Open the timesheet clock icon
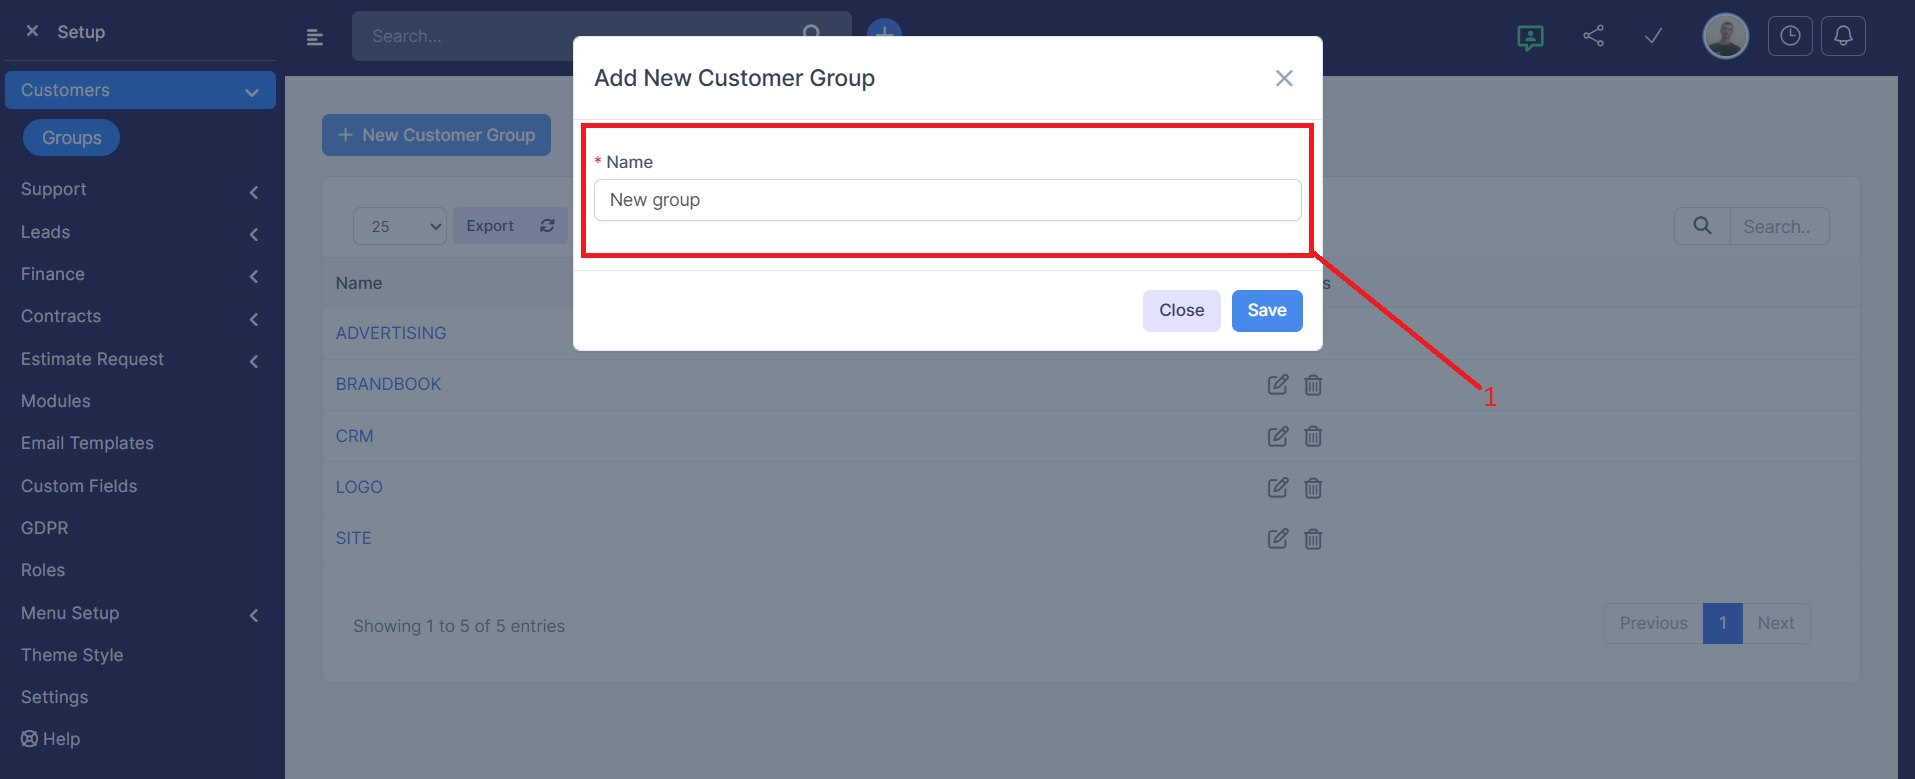The image size is (1915, 779). (x=1789, y=36)
